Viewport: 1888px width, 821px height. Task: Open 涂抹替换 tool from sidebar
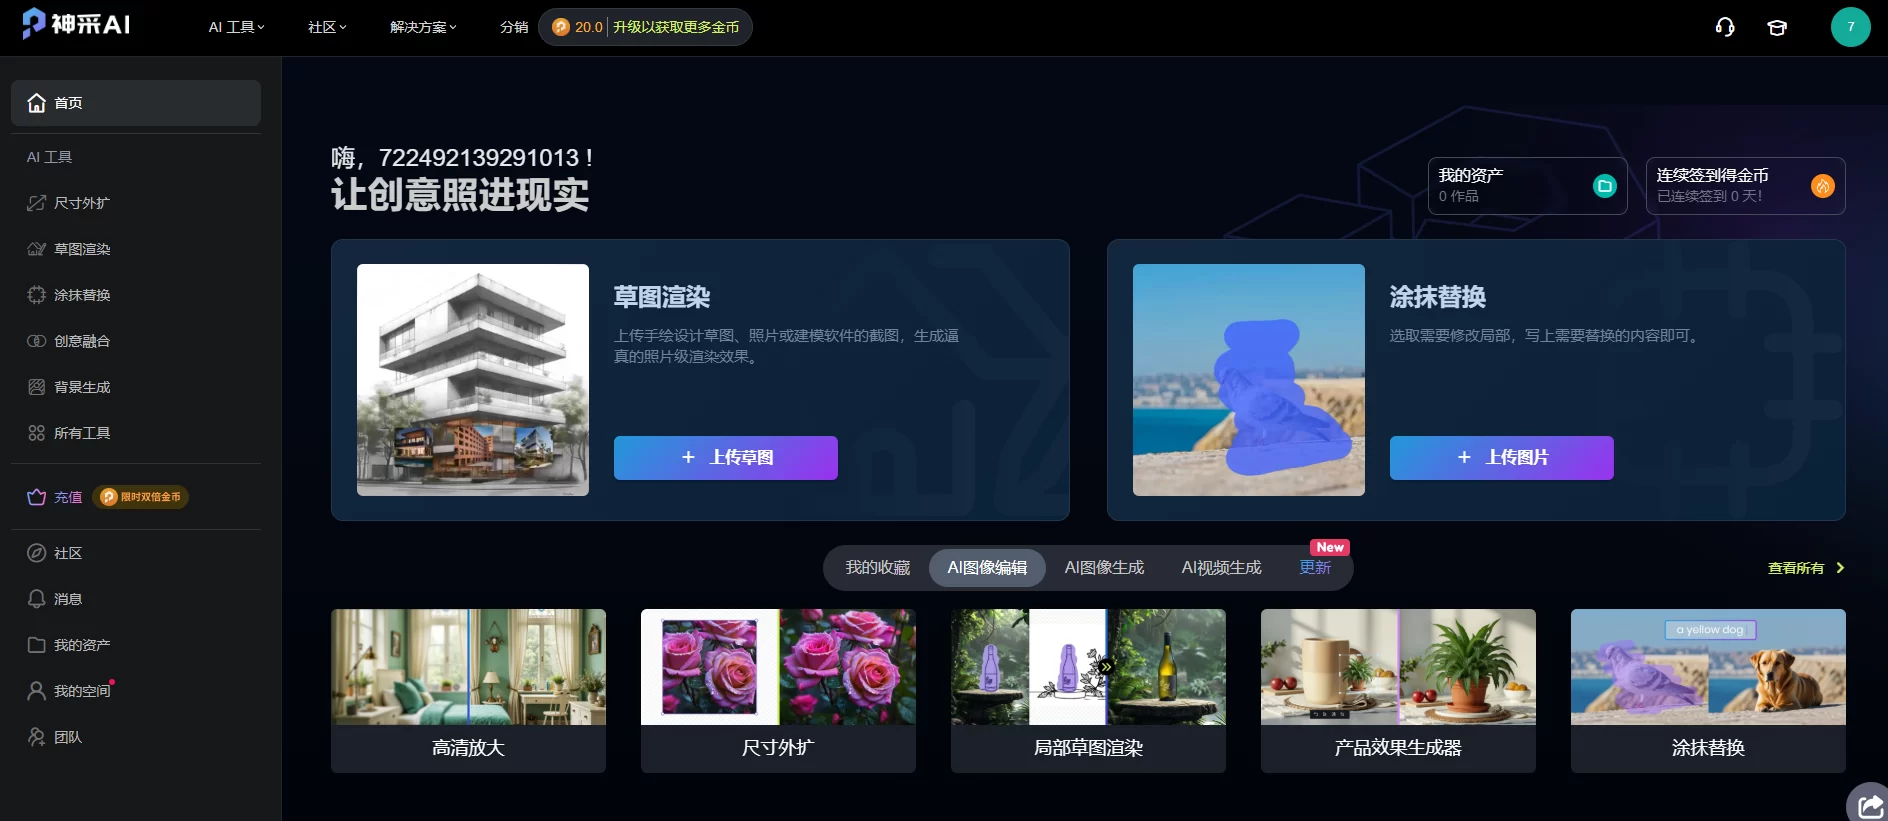point(82,295)
